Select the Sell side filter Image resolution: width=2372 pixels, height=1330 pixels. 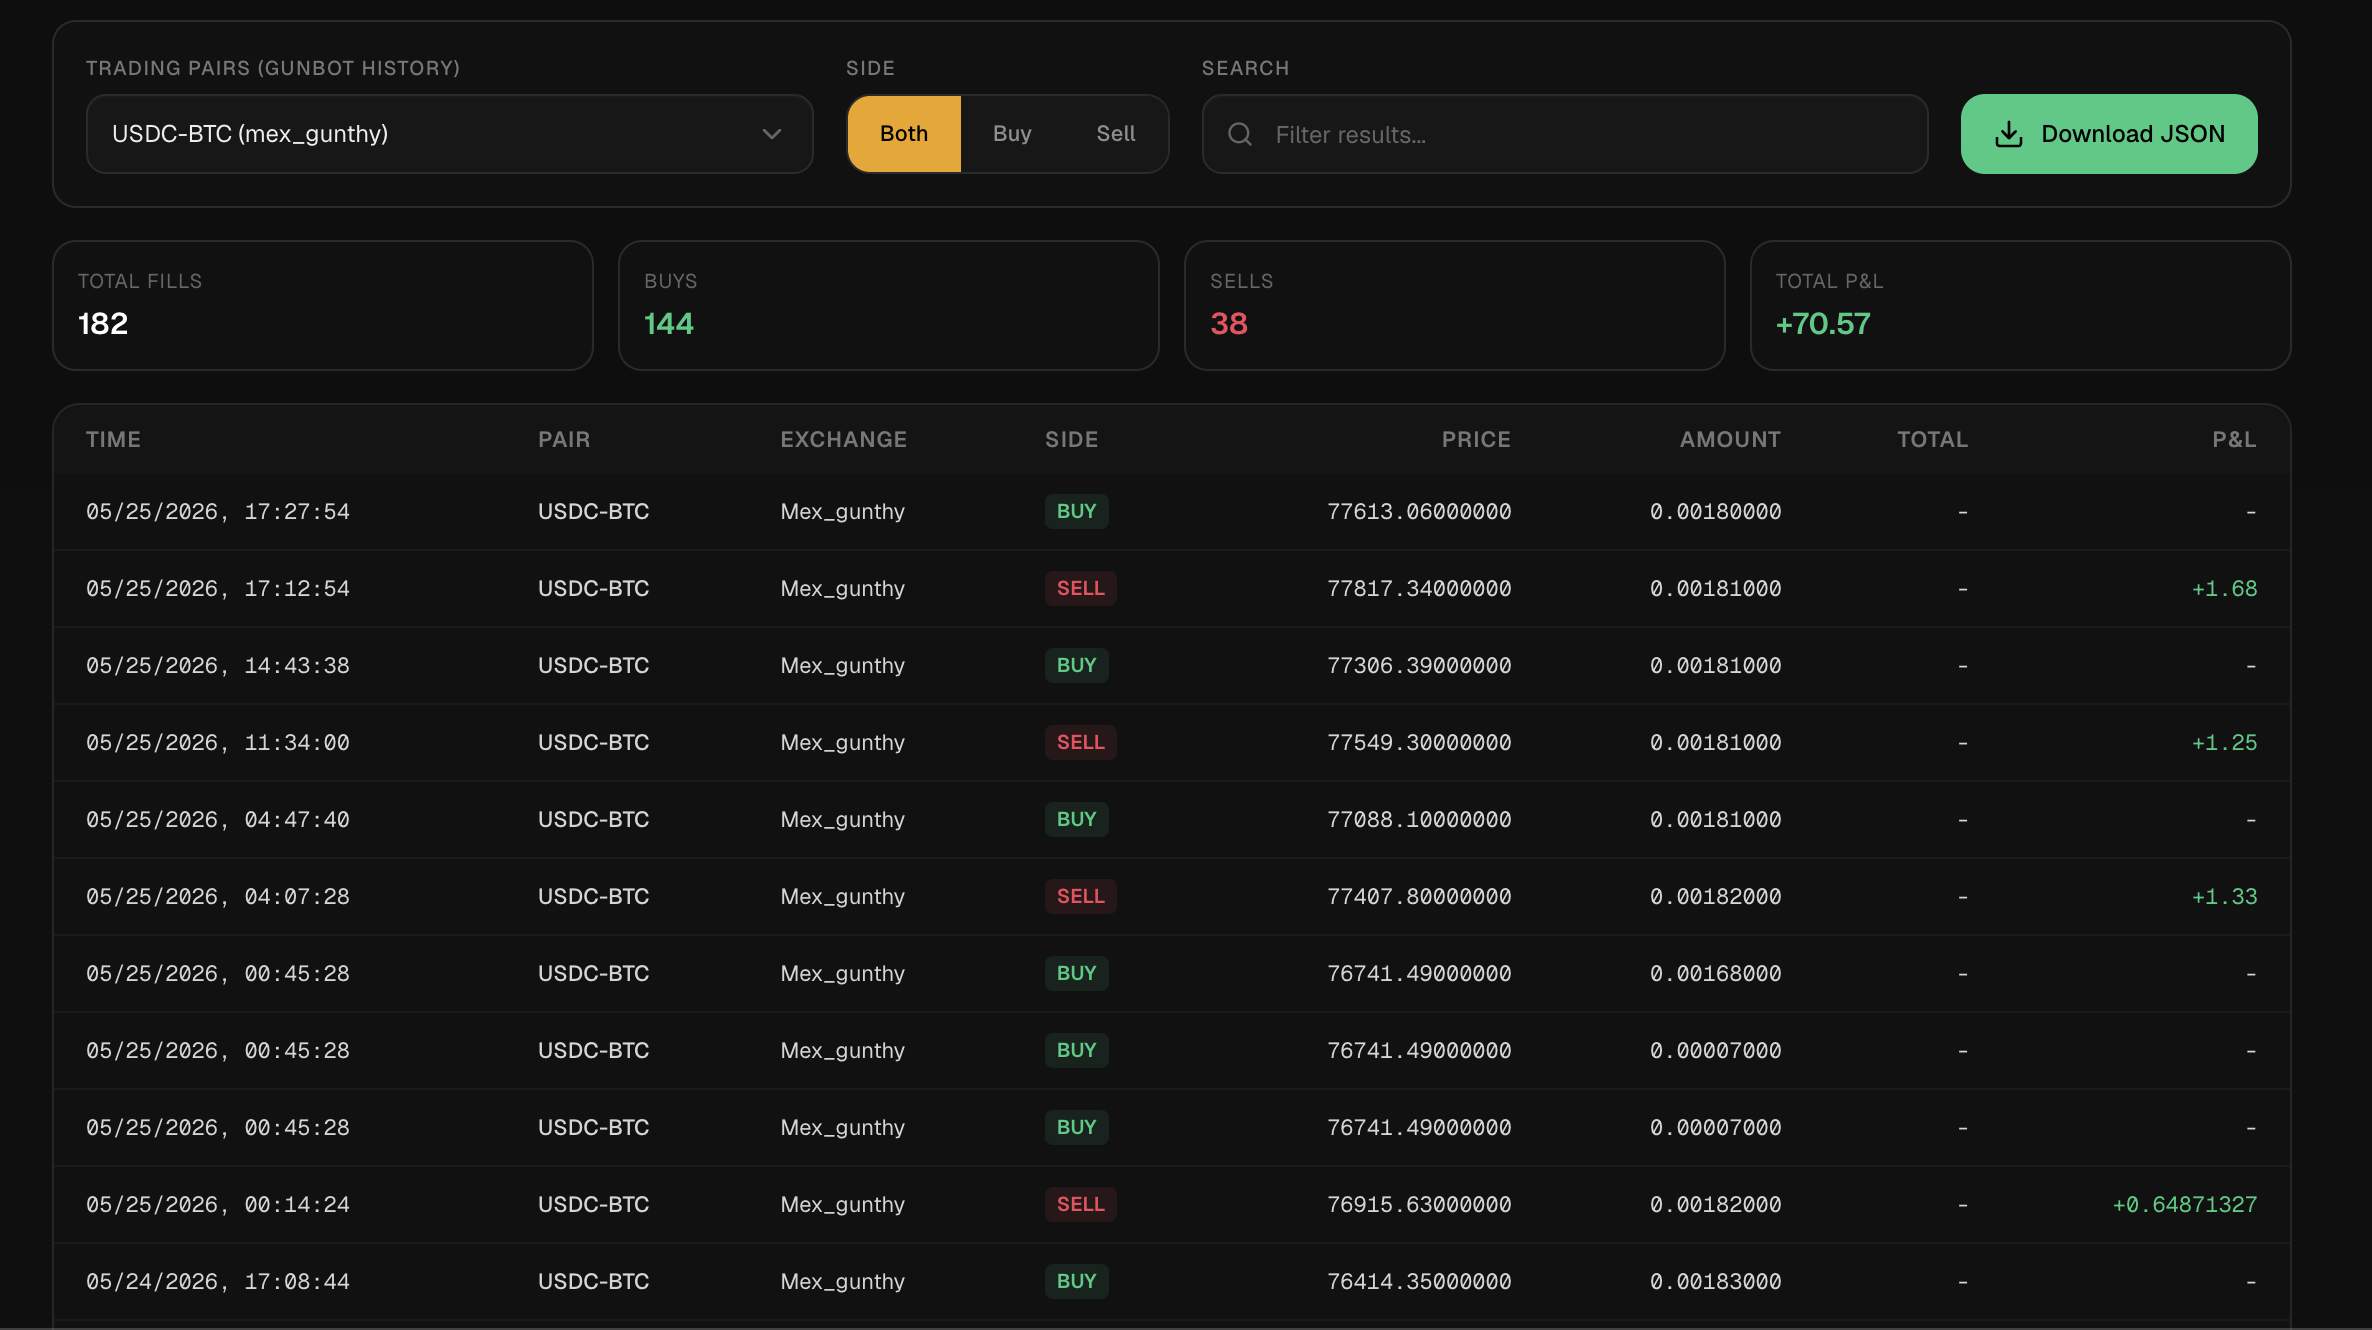[1115, 134]
